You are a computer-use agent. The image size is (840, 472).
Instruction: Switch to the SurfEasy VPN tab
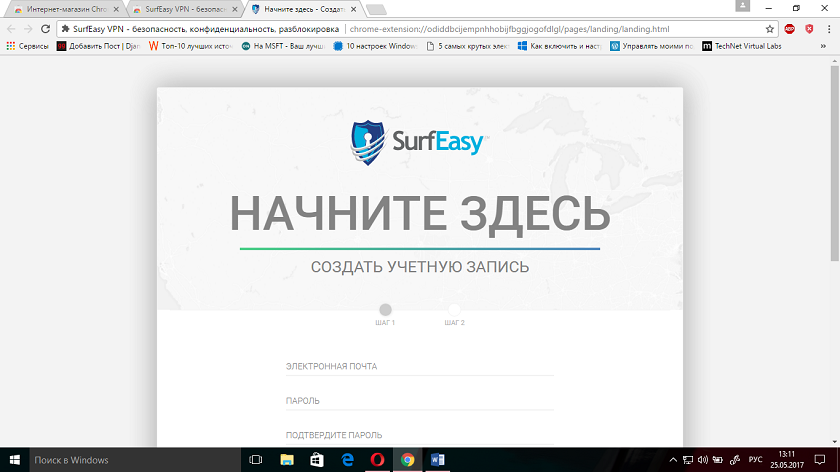180,9
